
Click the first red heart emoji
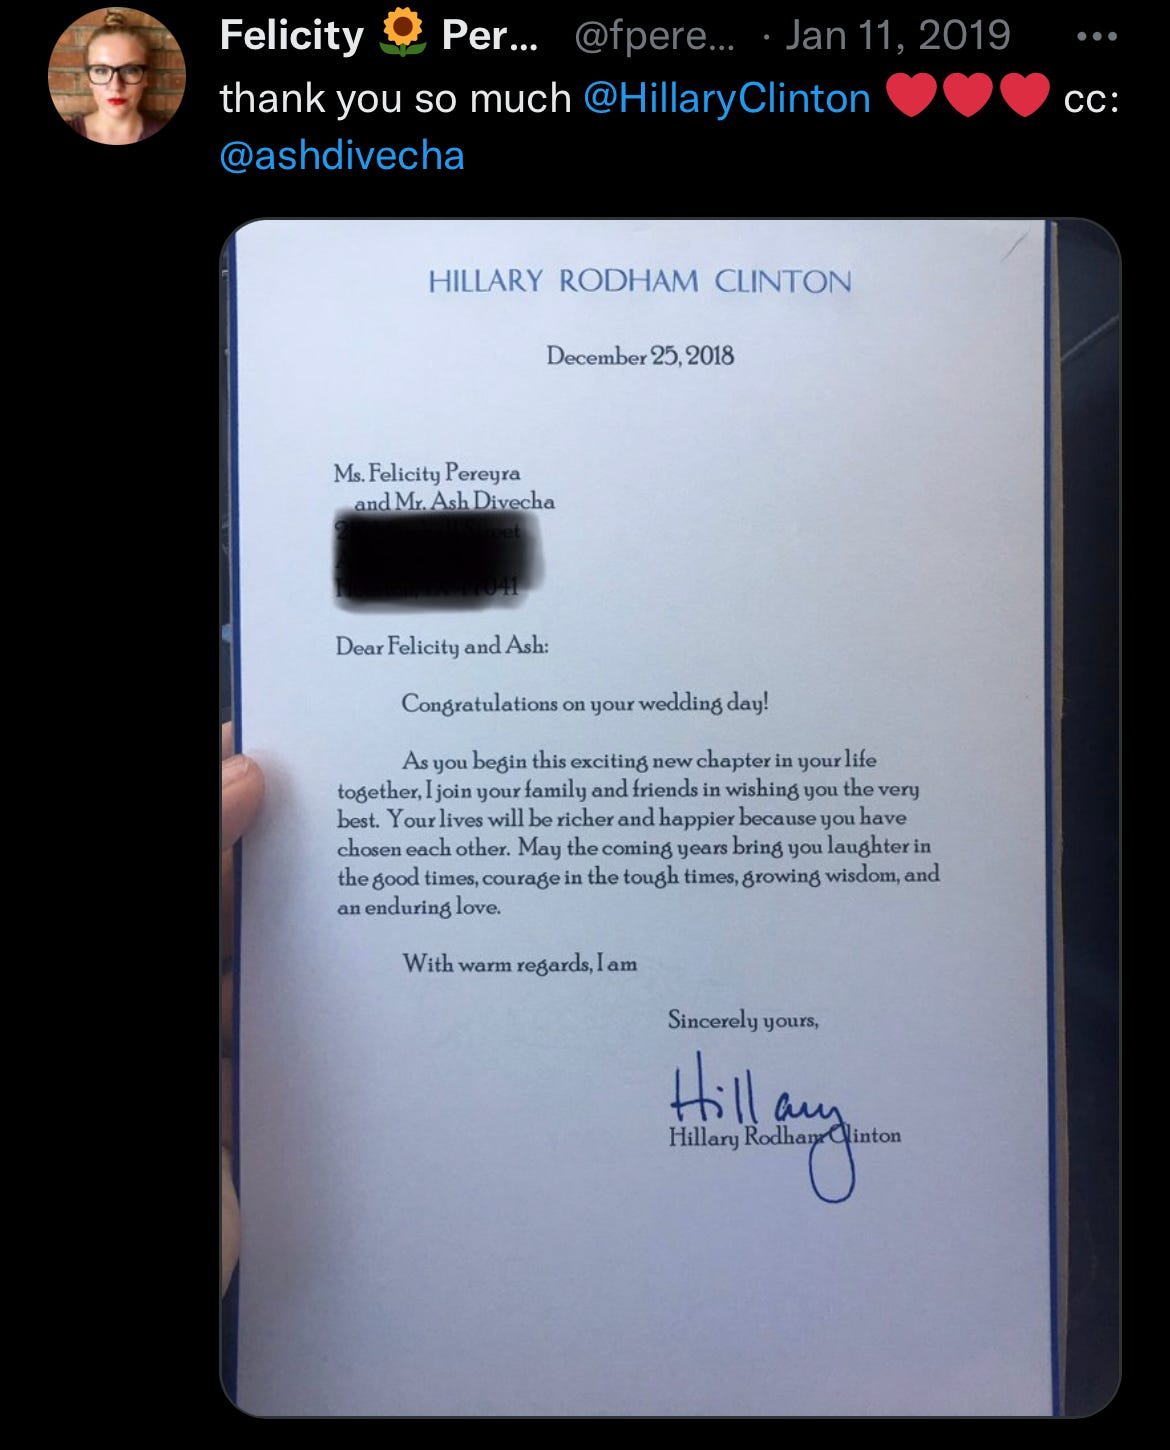(910, 97)
